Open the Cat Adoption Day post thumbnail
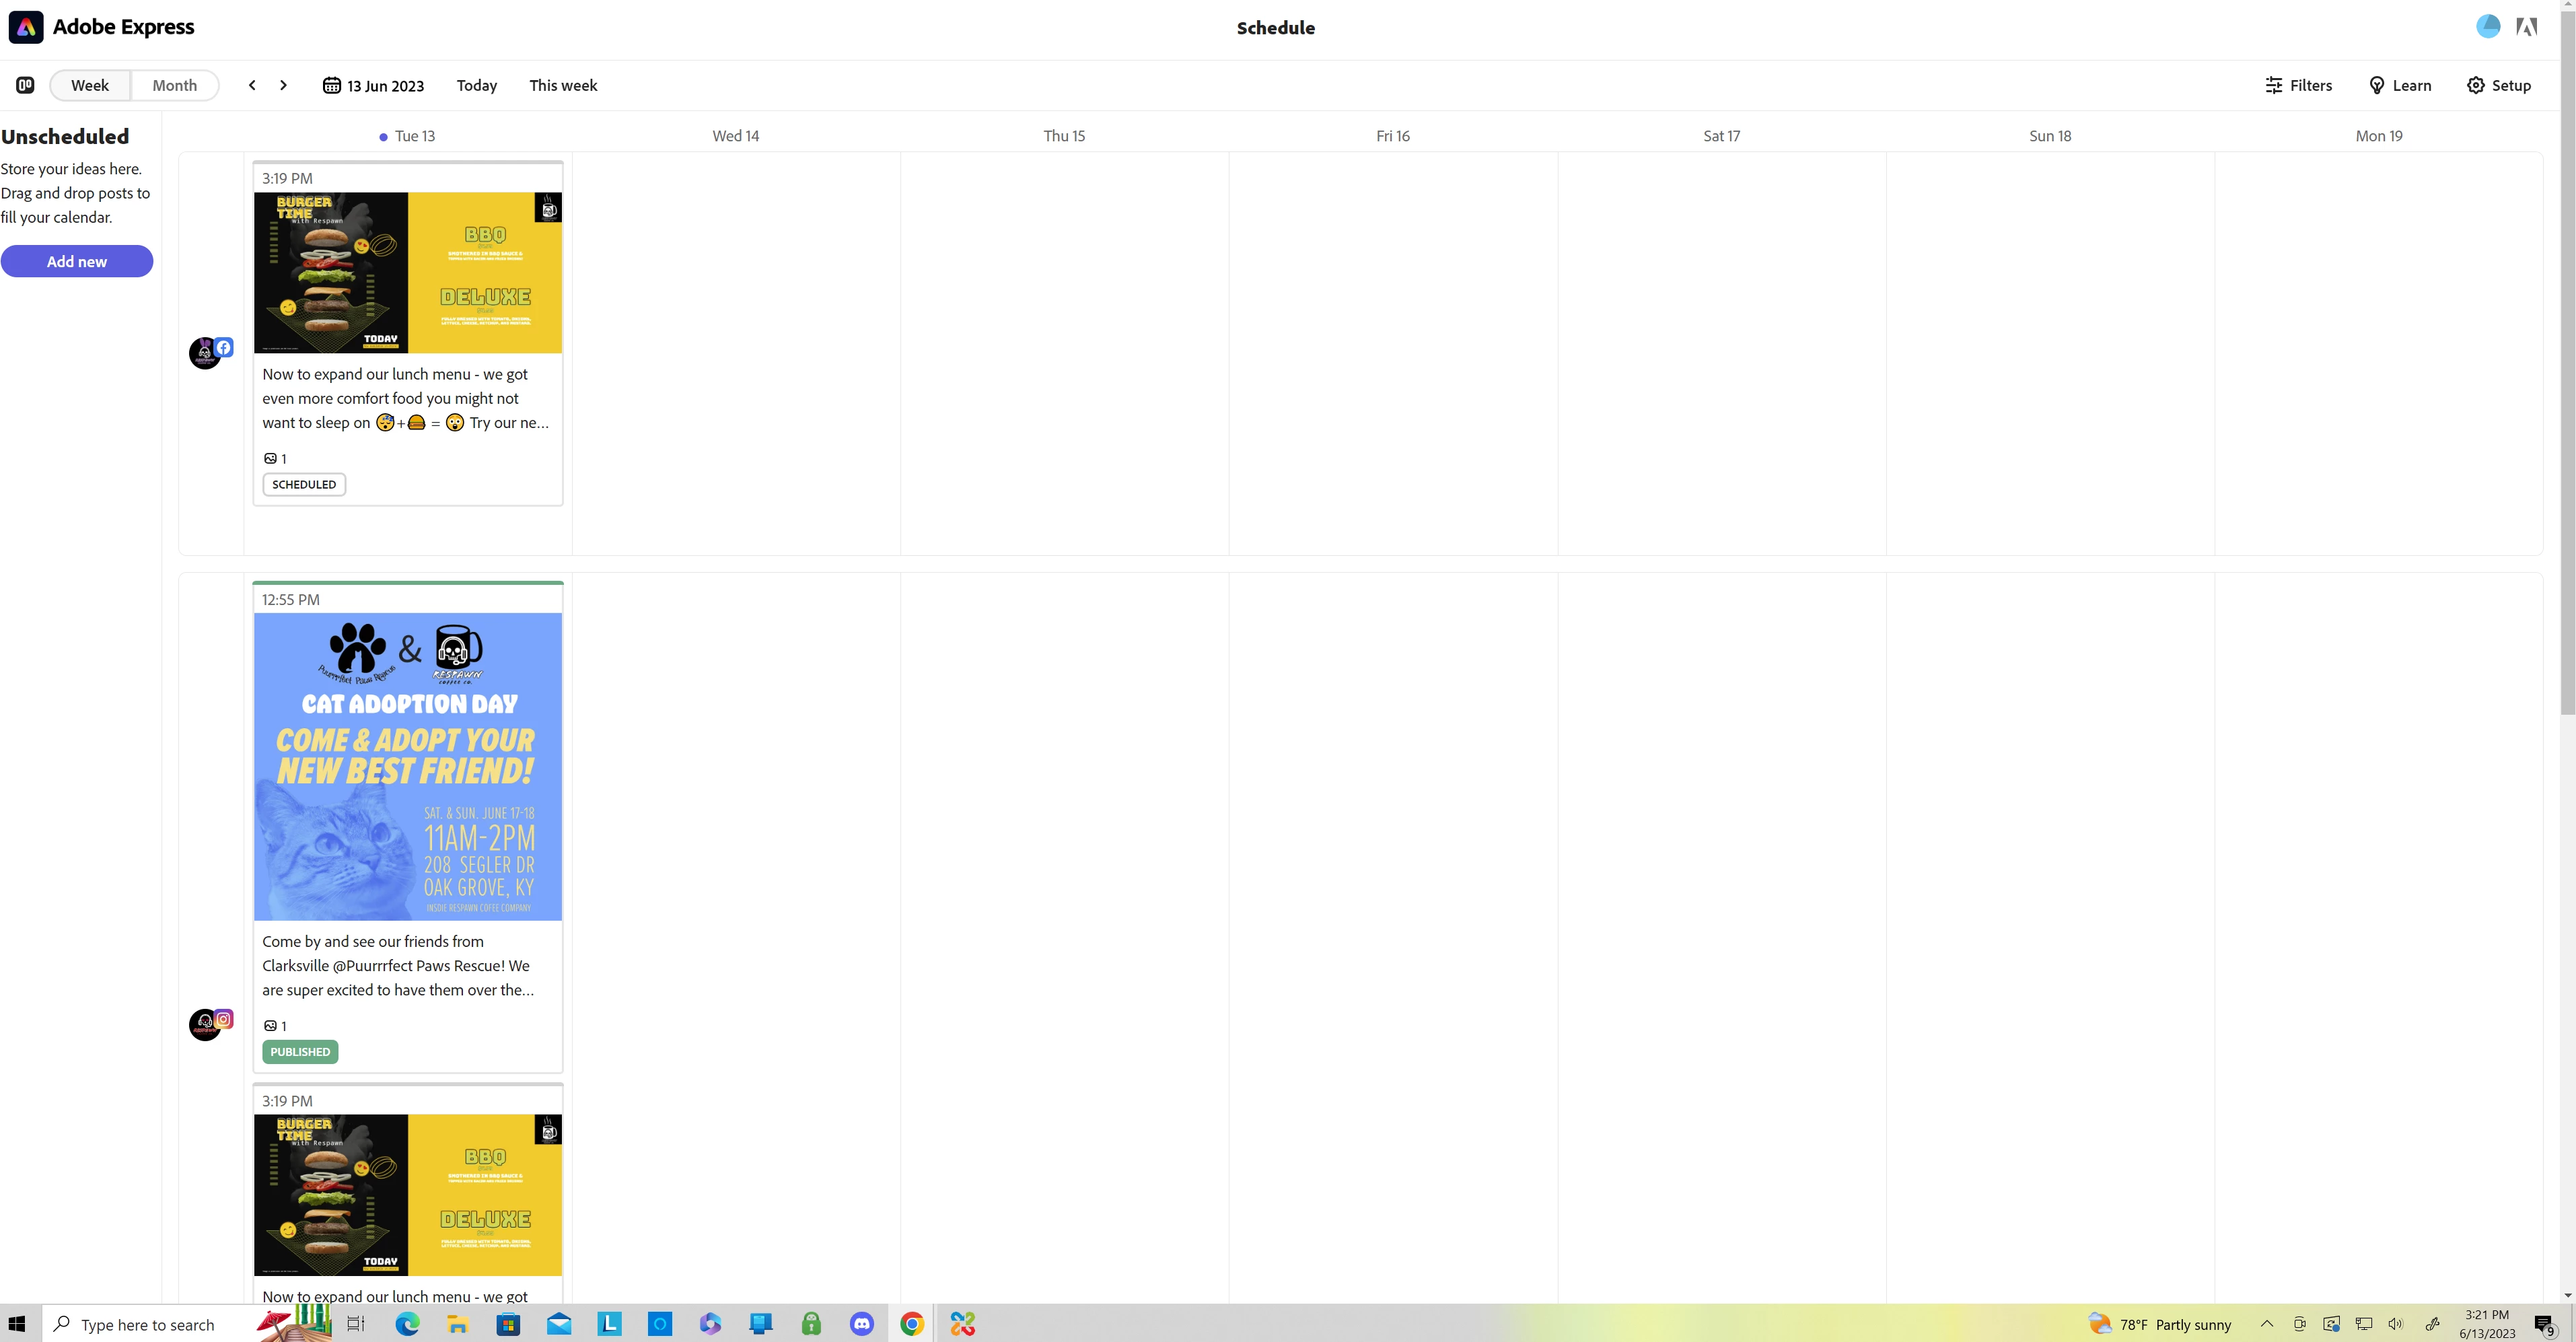Image resolution: width=2576 pixels, height=1342 pixels. [408, 766]
